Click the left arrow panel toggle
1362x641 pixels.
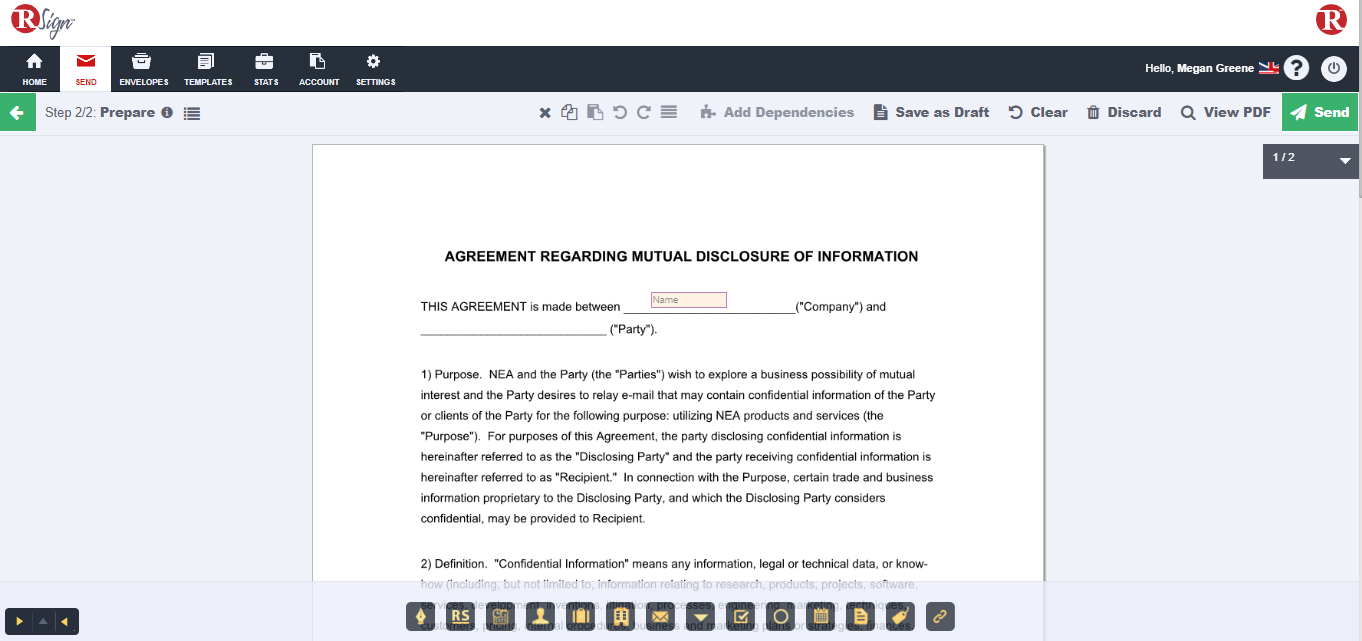point(65,622)
